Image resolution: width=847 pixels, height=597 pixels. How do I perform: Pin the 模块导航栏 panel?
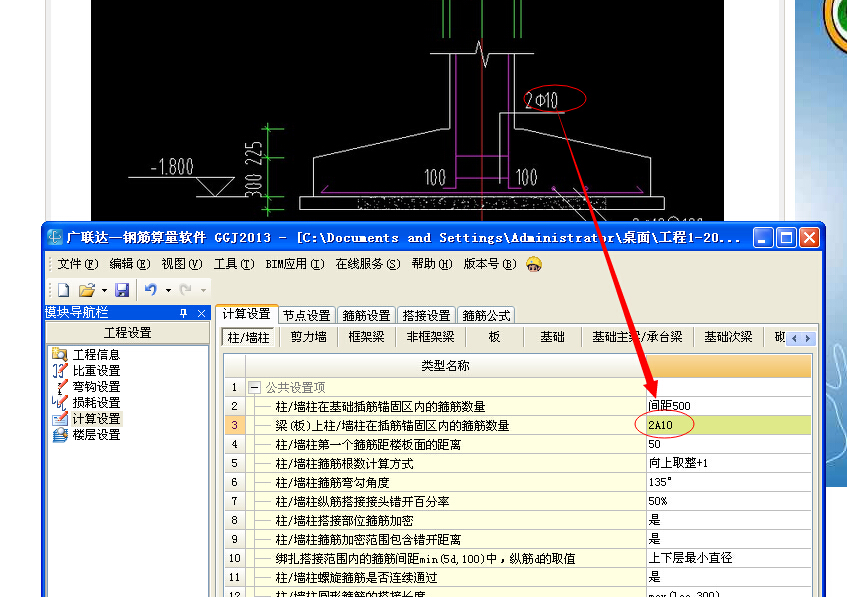tap(184, 313)
